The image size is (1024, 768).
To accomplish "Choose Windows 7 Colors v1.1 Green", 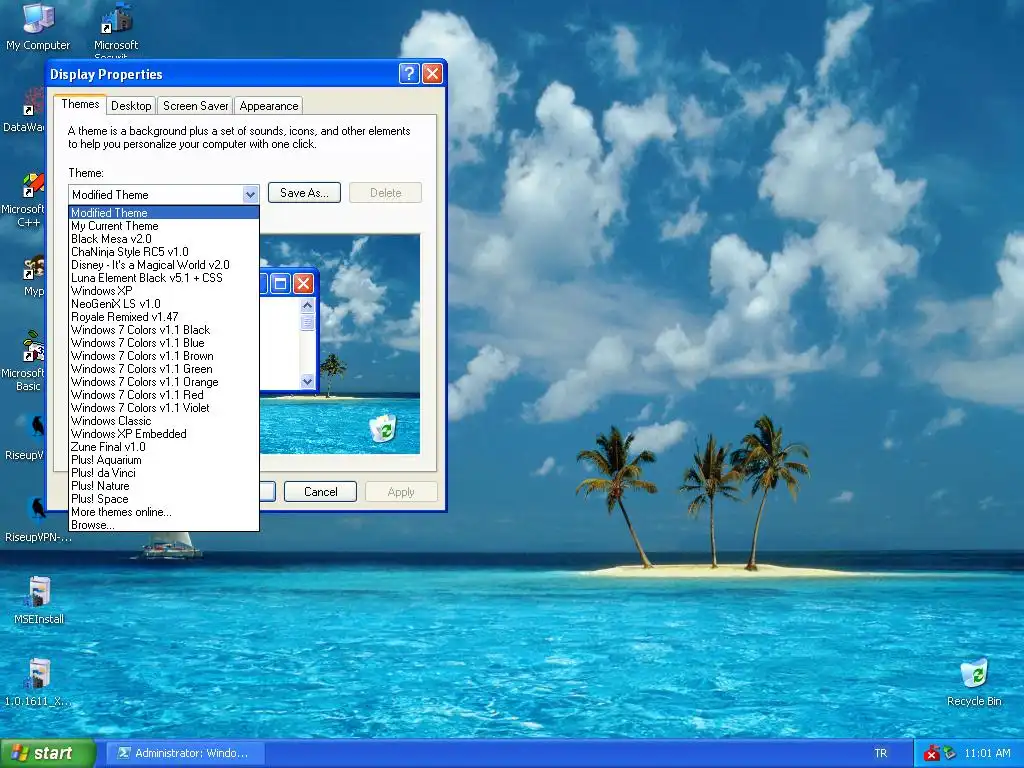I will point(164,369).
